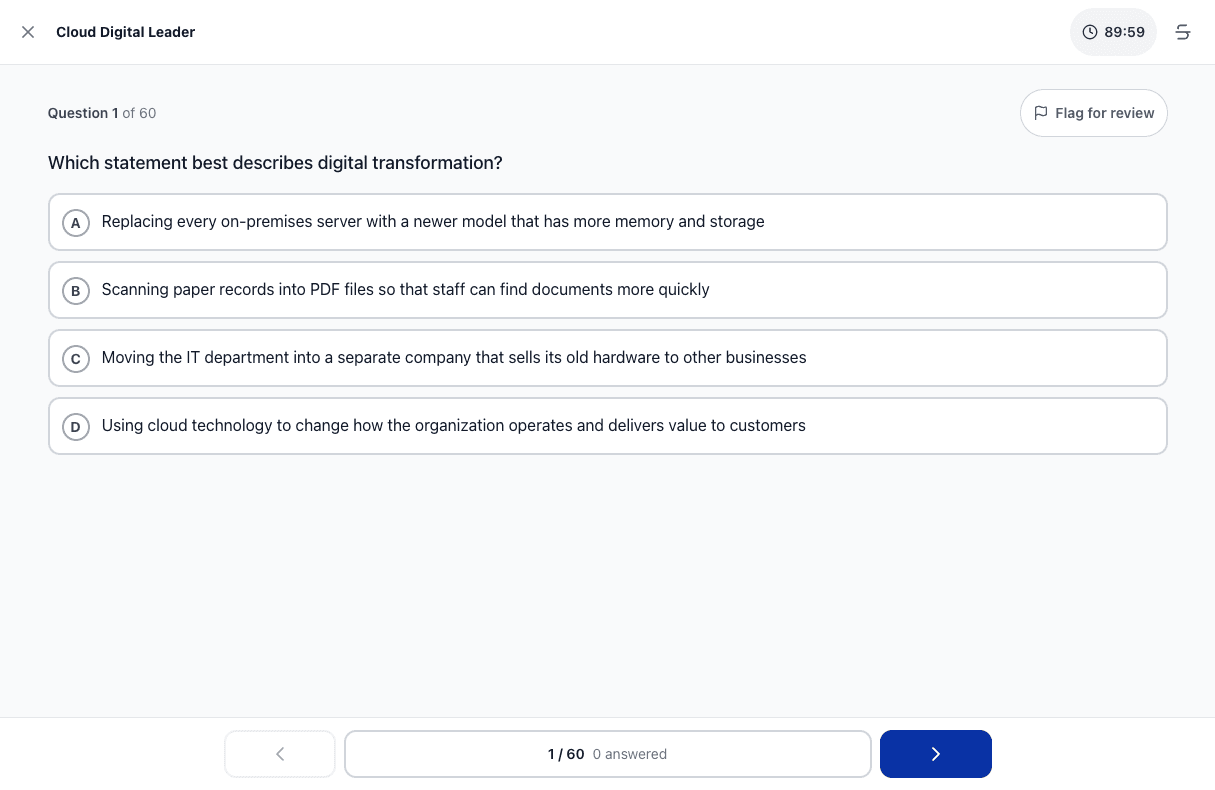Choose answer text about using cloud technology
This screenshot has width=1215, height=790.
tap(453, 426)
